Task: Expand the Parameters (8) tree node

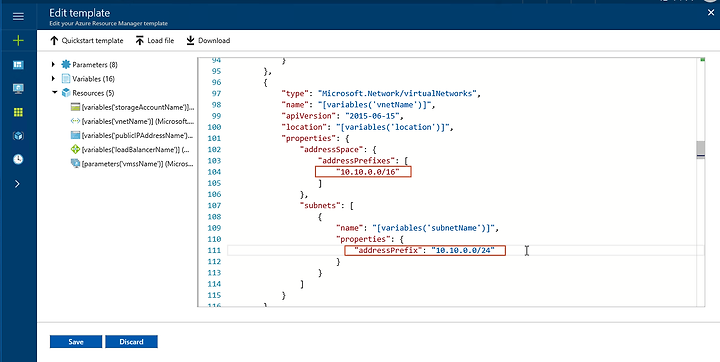Action: pyautogui.click(x=53, y=65)
